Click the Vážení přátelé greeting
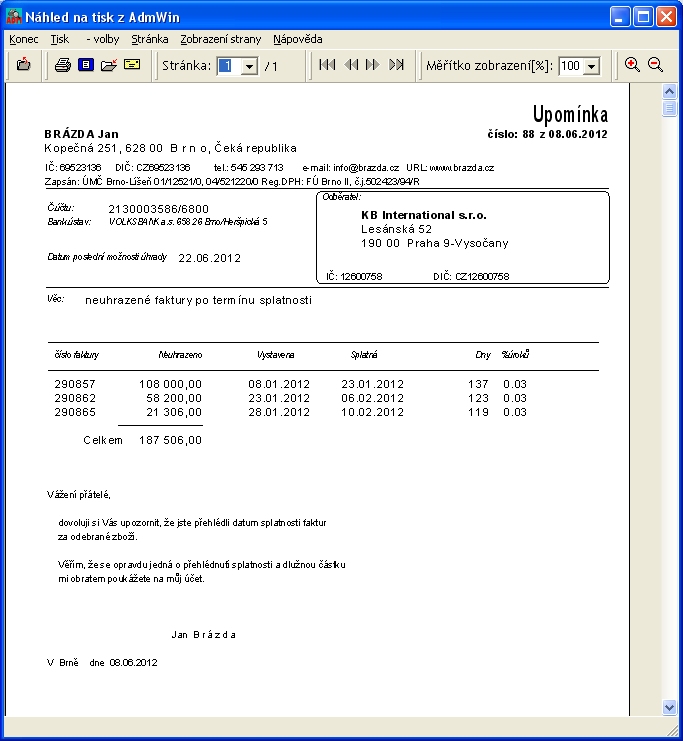This screenshot has width=683, height=741. (78, 495)
